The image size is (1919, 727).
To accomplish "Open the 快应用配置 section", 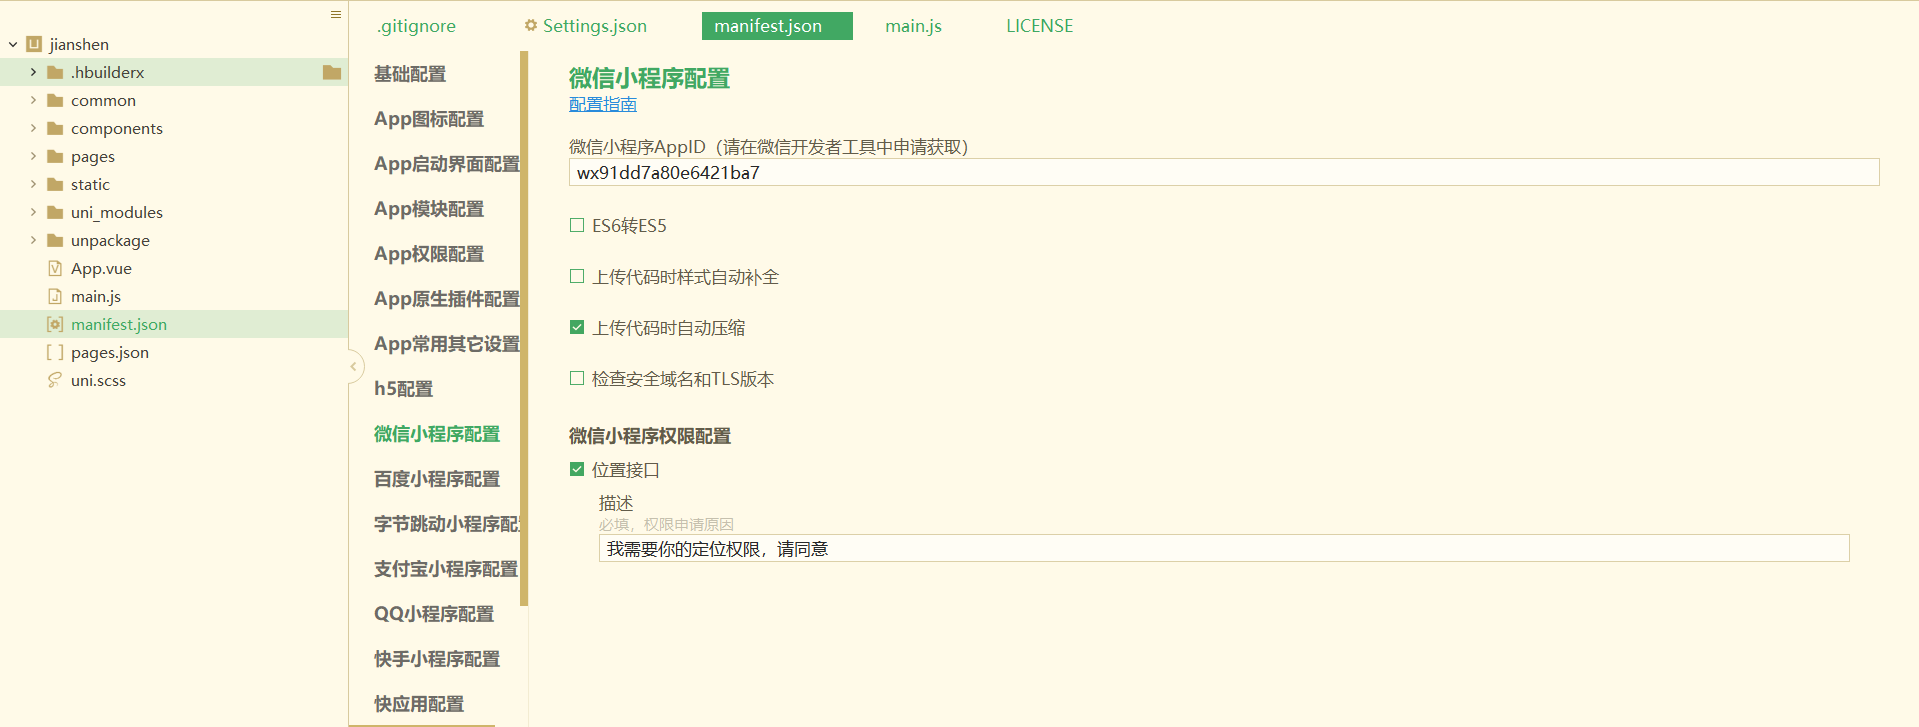I will click(x=419, y=704).
